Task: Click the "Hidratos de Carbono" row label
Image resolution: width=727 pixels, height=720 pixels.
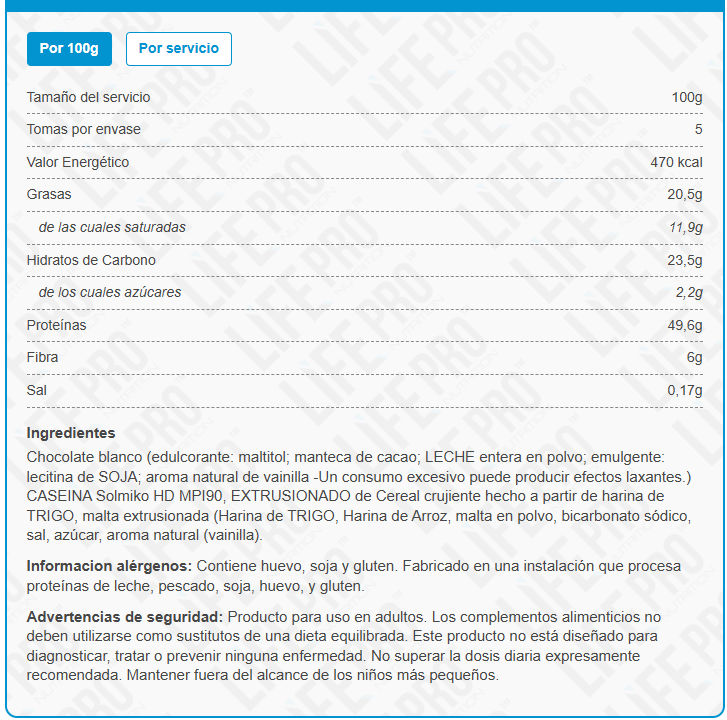Action: click(x=91, y=260)
